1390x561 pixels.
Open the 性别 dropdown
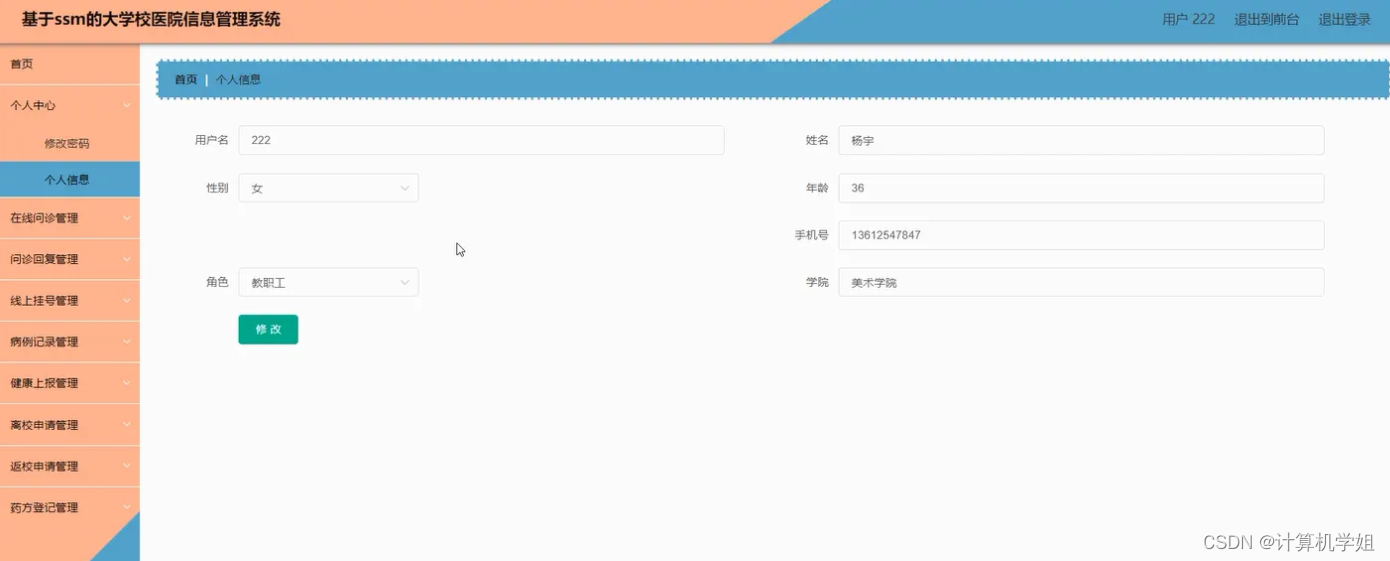click(328, 188)
